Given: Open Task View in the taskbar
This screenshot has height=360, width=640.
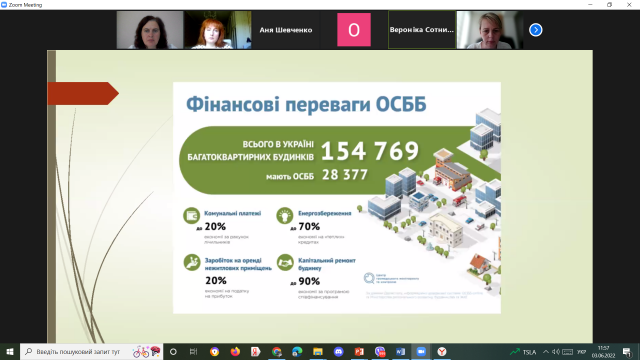Looking at the screenshot, I should [x=193, y=351].
